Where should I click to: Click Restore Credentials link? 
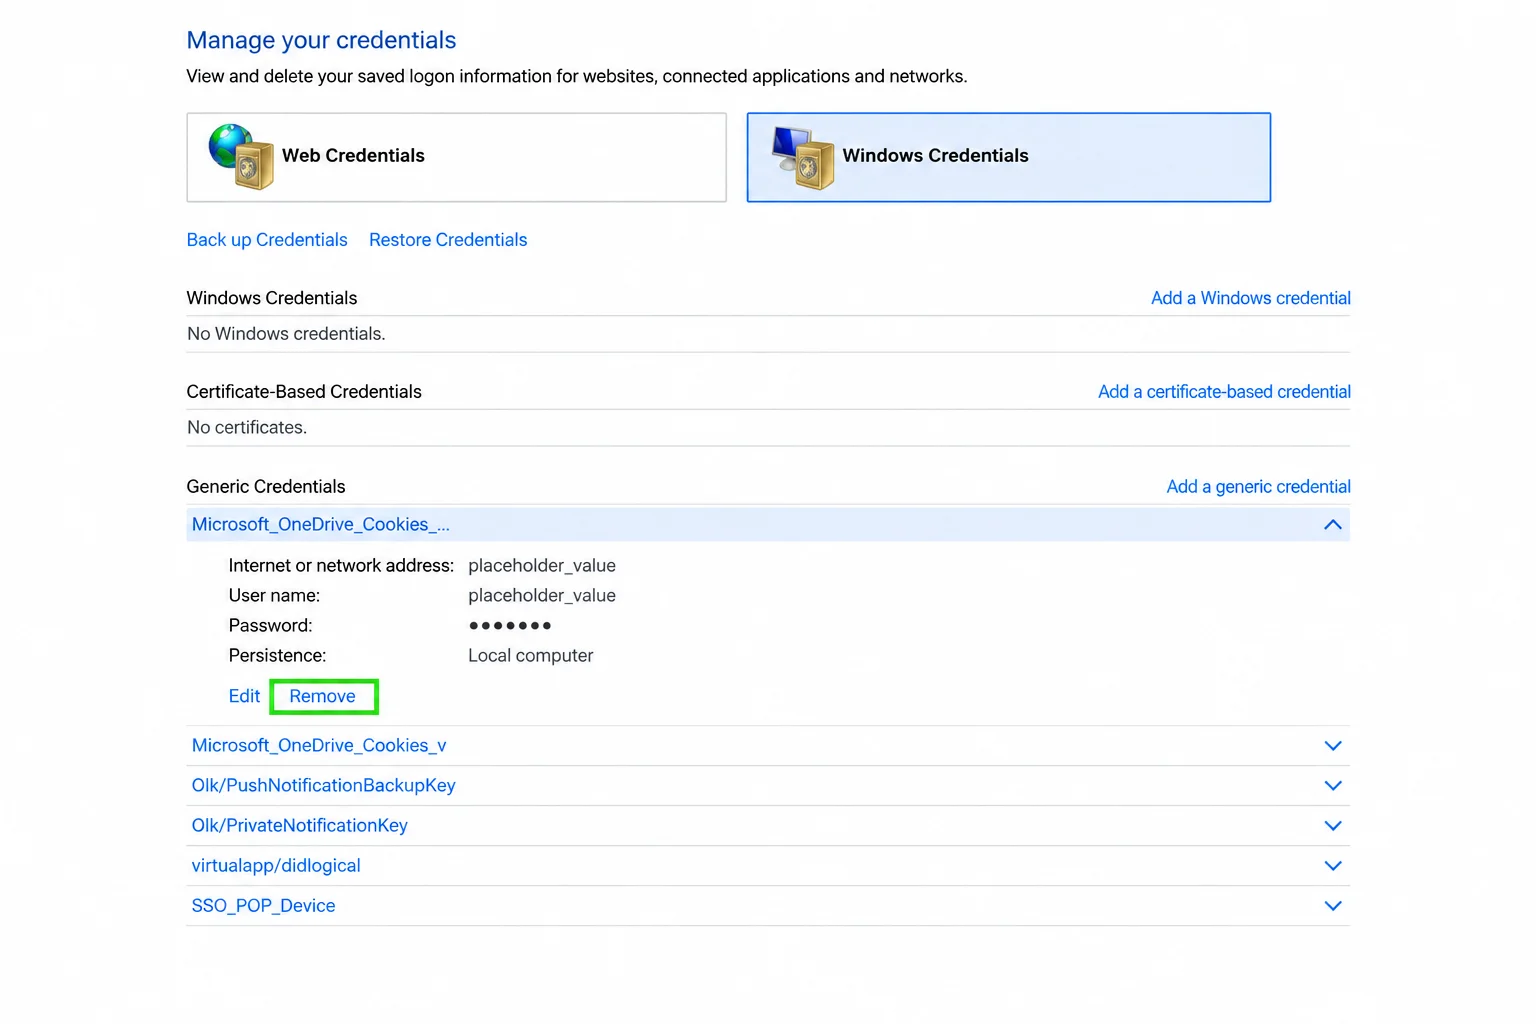[x=448, y=240]
